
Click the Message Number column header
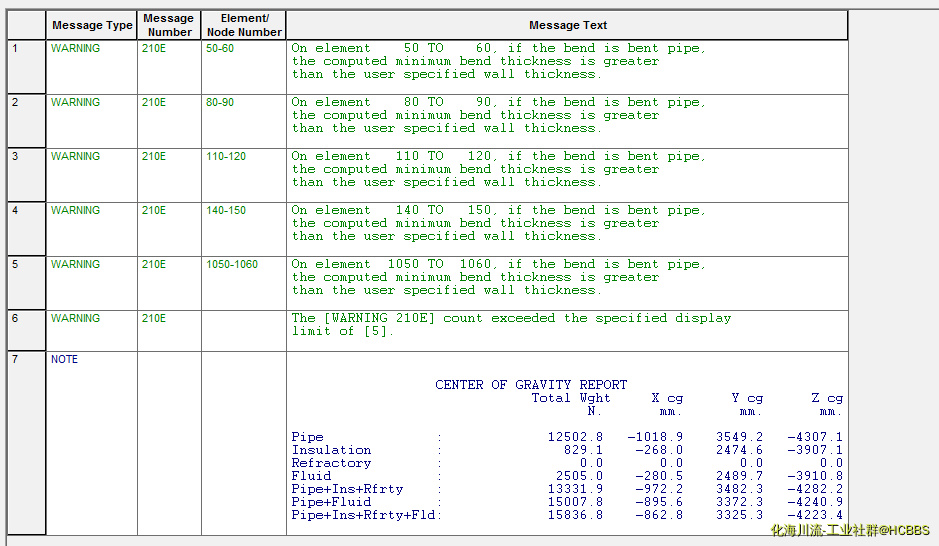[x=168, y=26]
